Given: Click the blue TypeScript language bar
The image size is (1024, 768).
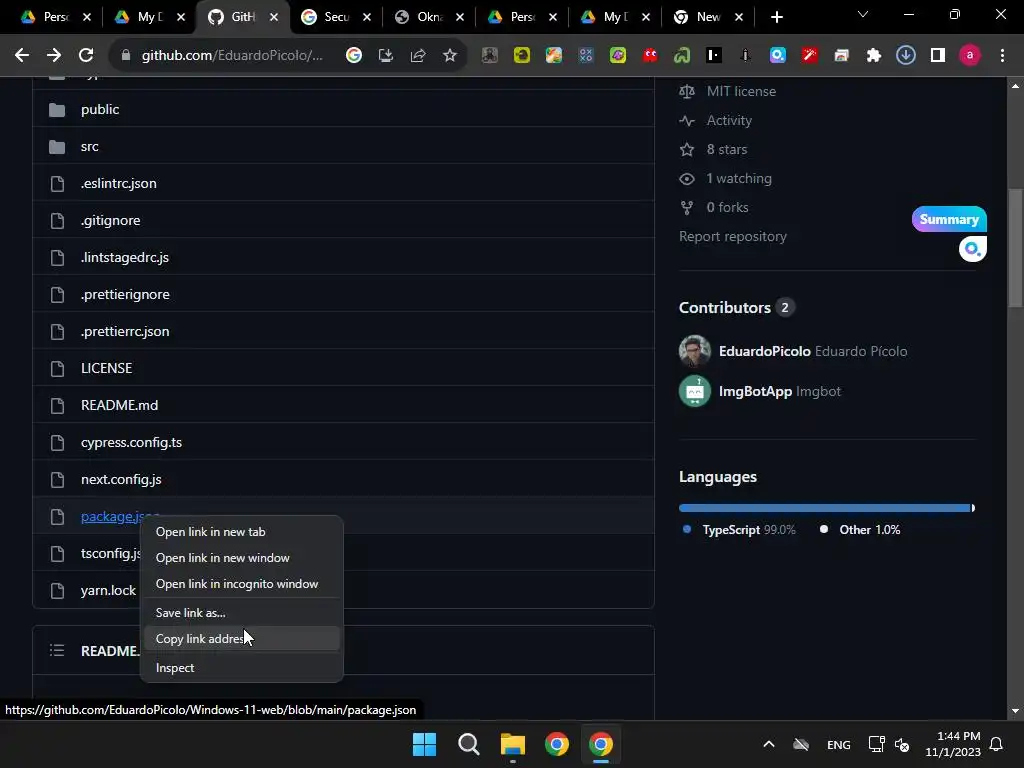Looking at the screenshot, I should point(824,508).
